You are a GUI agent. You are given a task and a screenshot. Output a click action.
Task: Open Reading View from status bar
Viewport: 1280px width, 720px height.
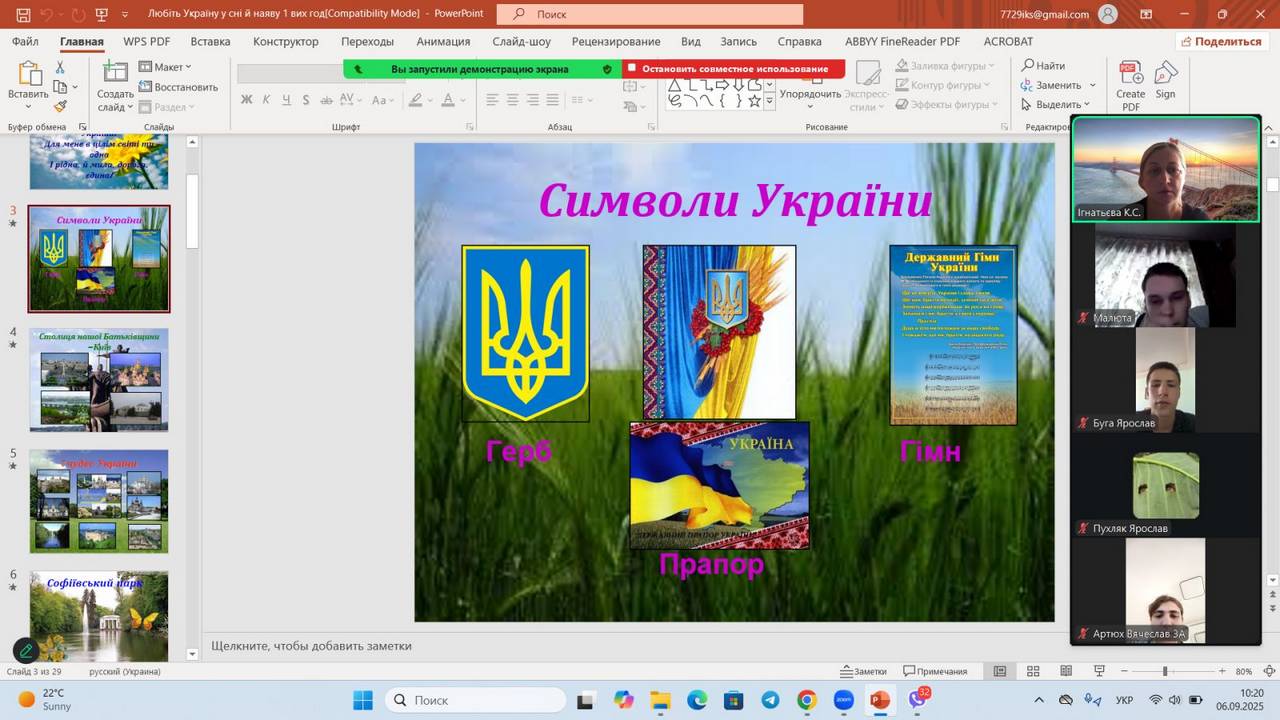point(1066,671)
